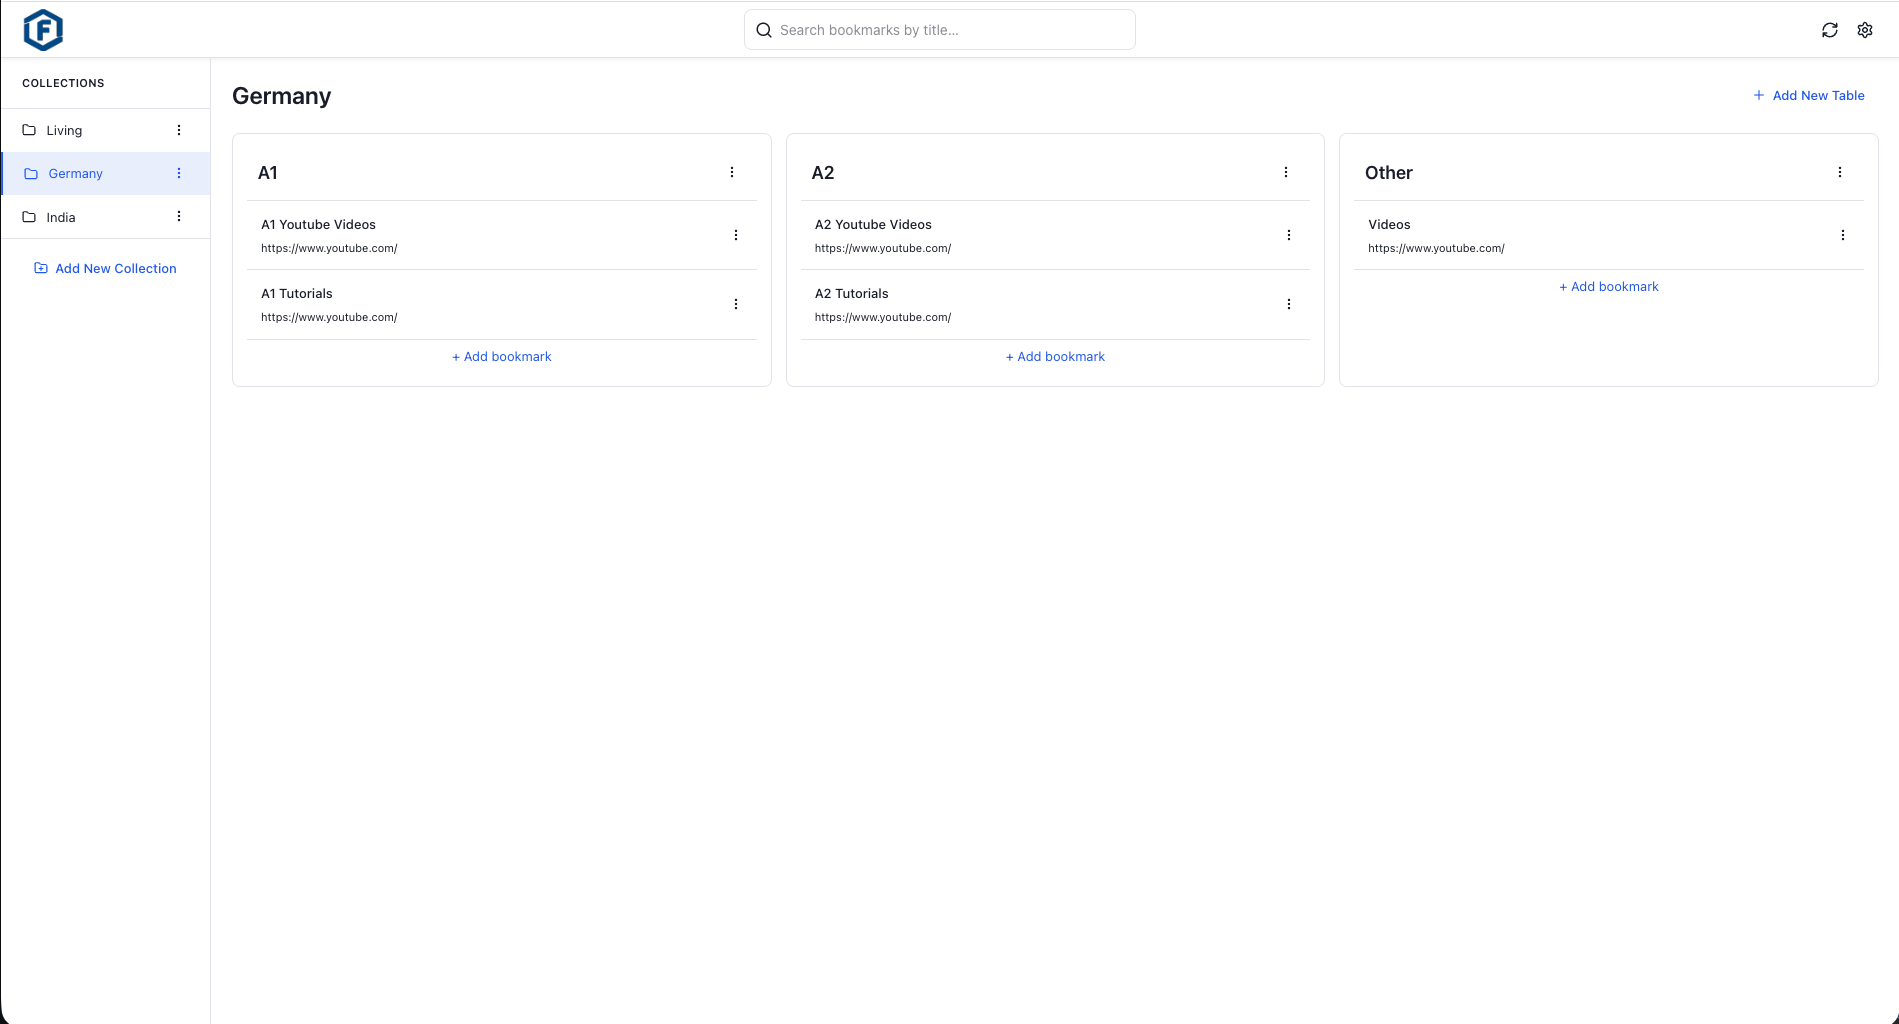The width and height of the screenshot is (1899, 1024).
Task: Click Add New Table
Action: pyautogui.click(x=1809, y=95)
